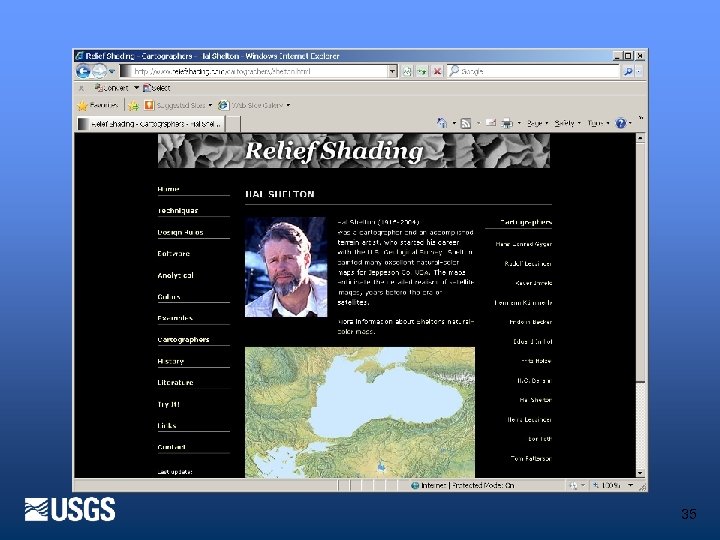This screenshot has width=720, height=540.
Task: Click the Fridolin Becker link
Action: 530,322
